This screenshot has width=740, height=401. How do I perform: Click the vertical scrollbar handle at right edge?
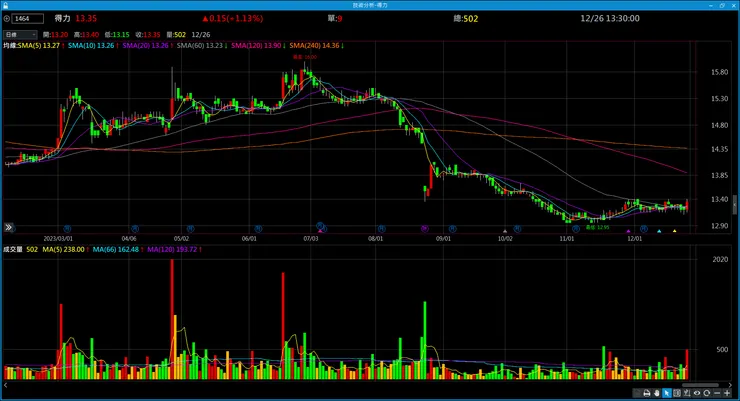(x=734, y=204)
